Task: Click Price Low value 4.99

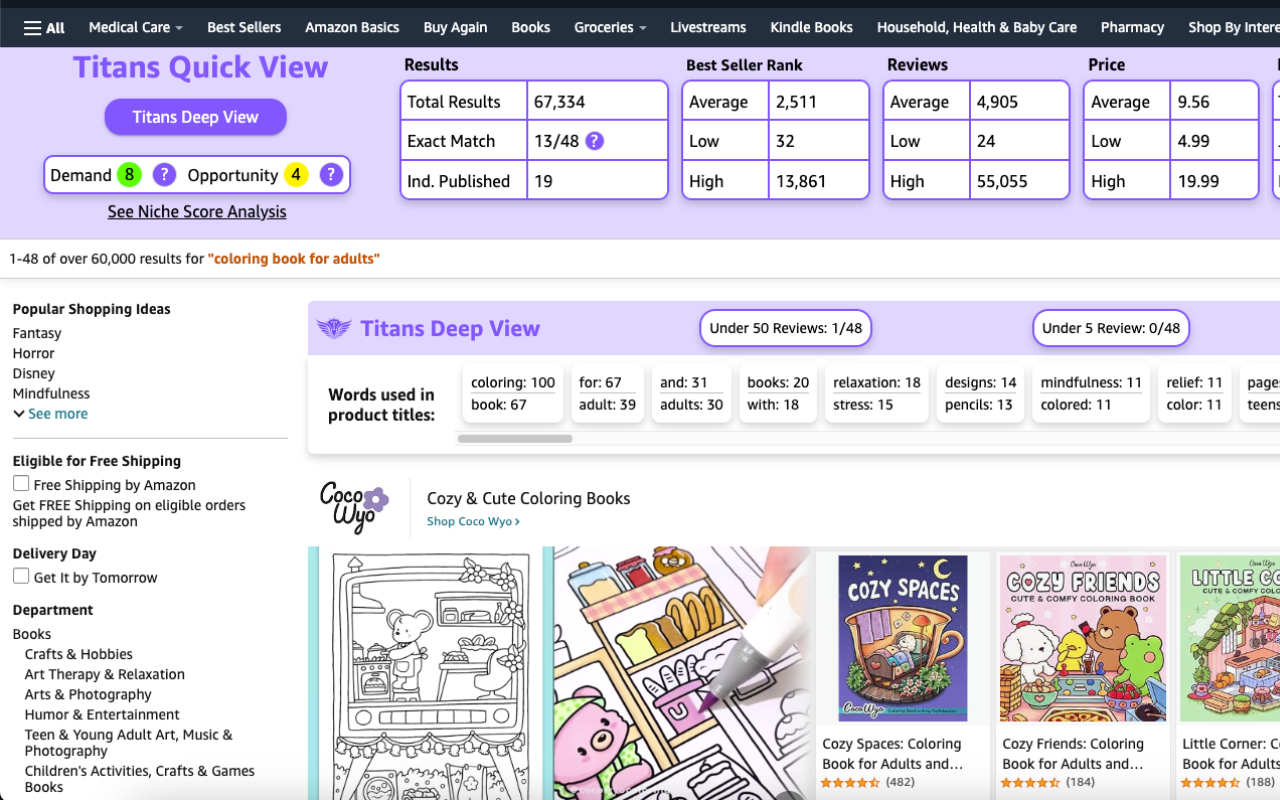Action: click(1194, 141)
